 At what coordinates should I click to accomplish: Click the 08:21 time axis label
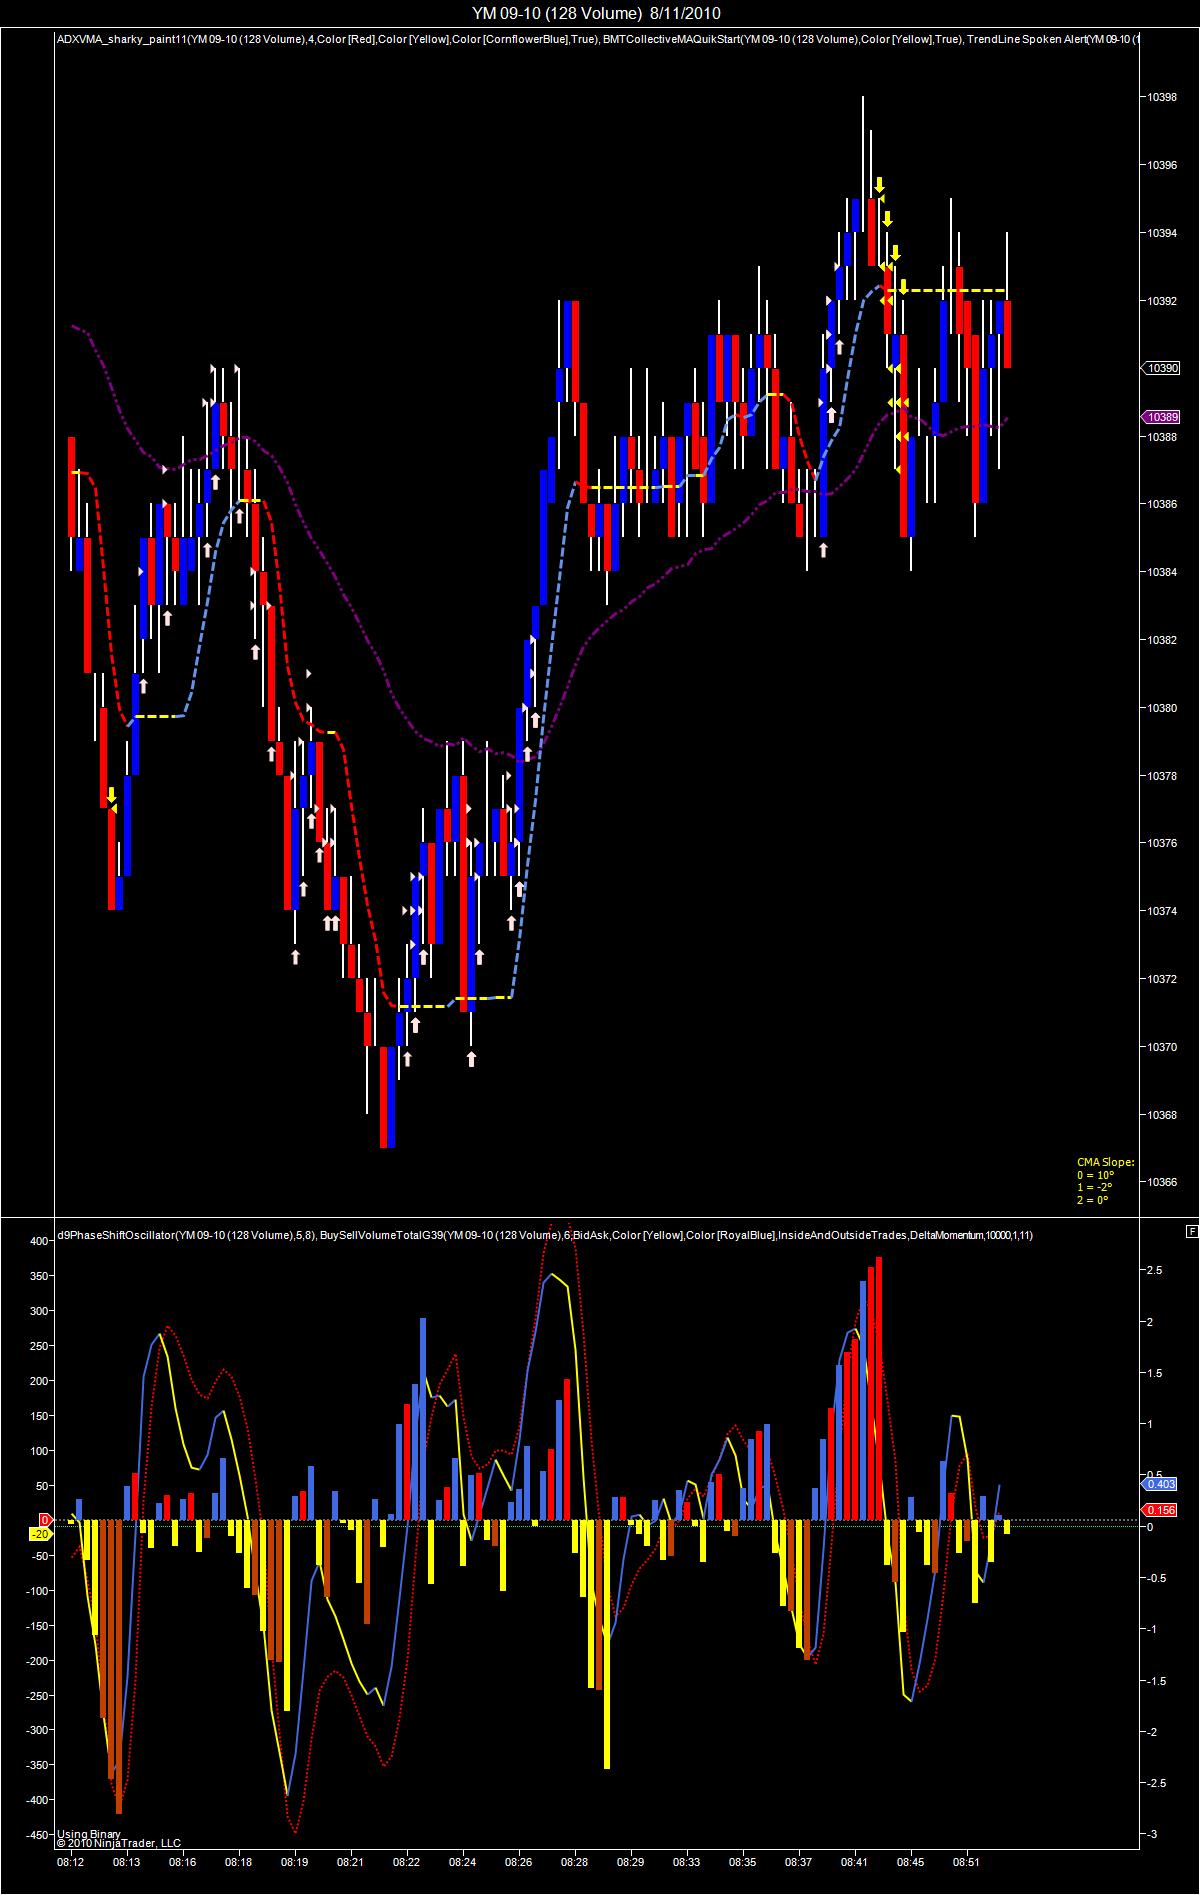pos(350,1863)
